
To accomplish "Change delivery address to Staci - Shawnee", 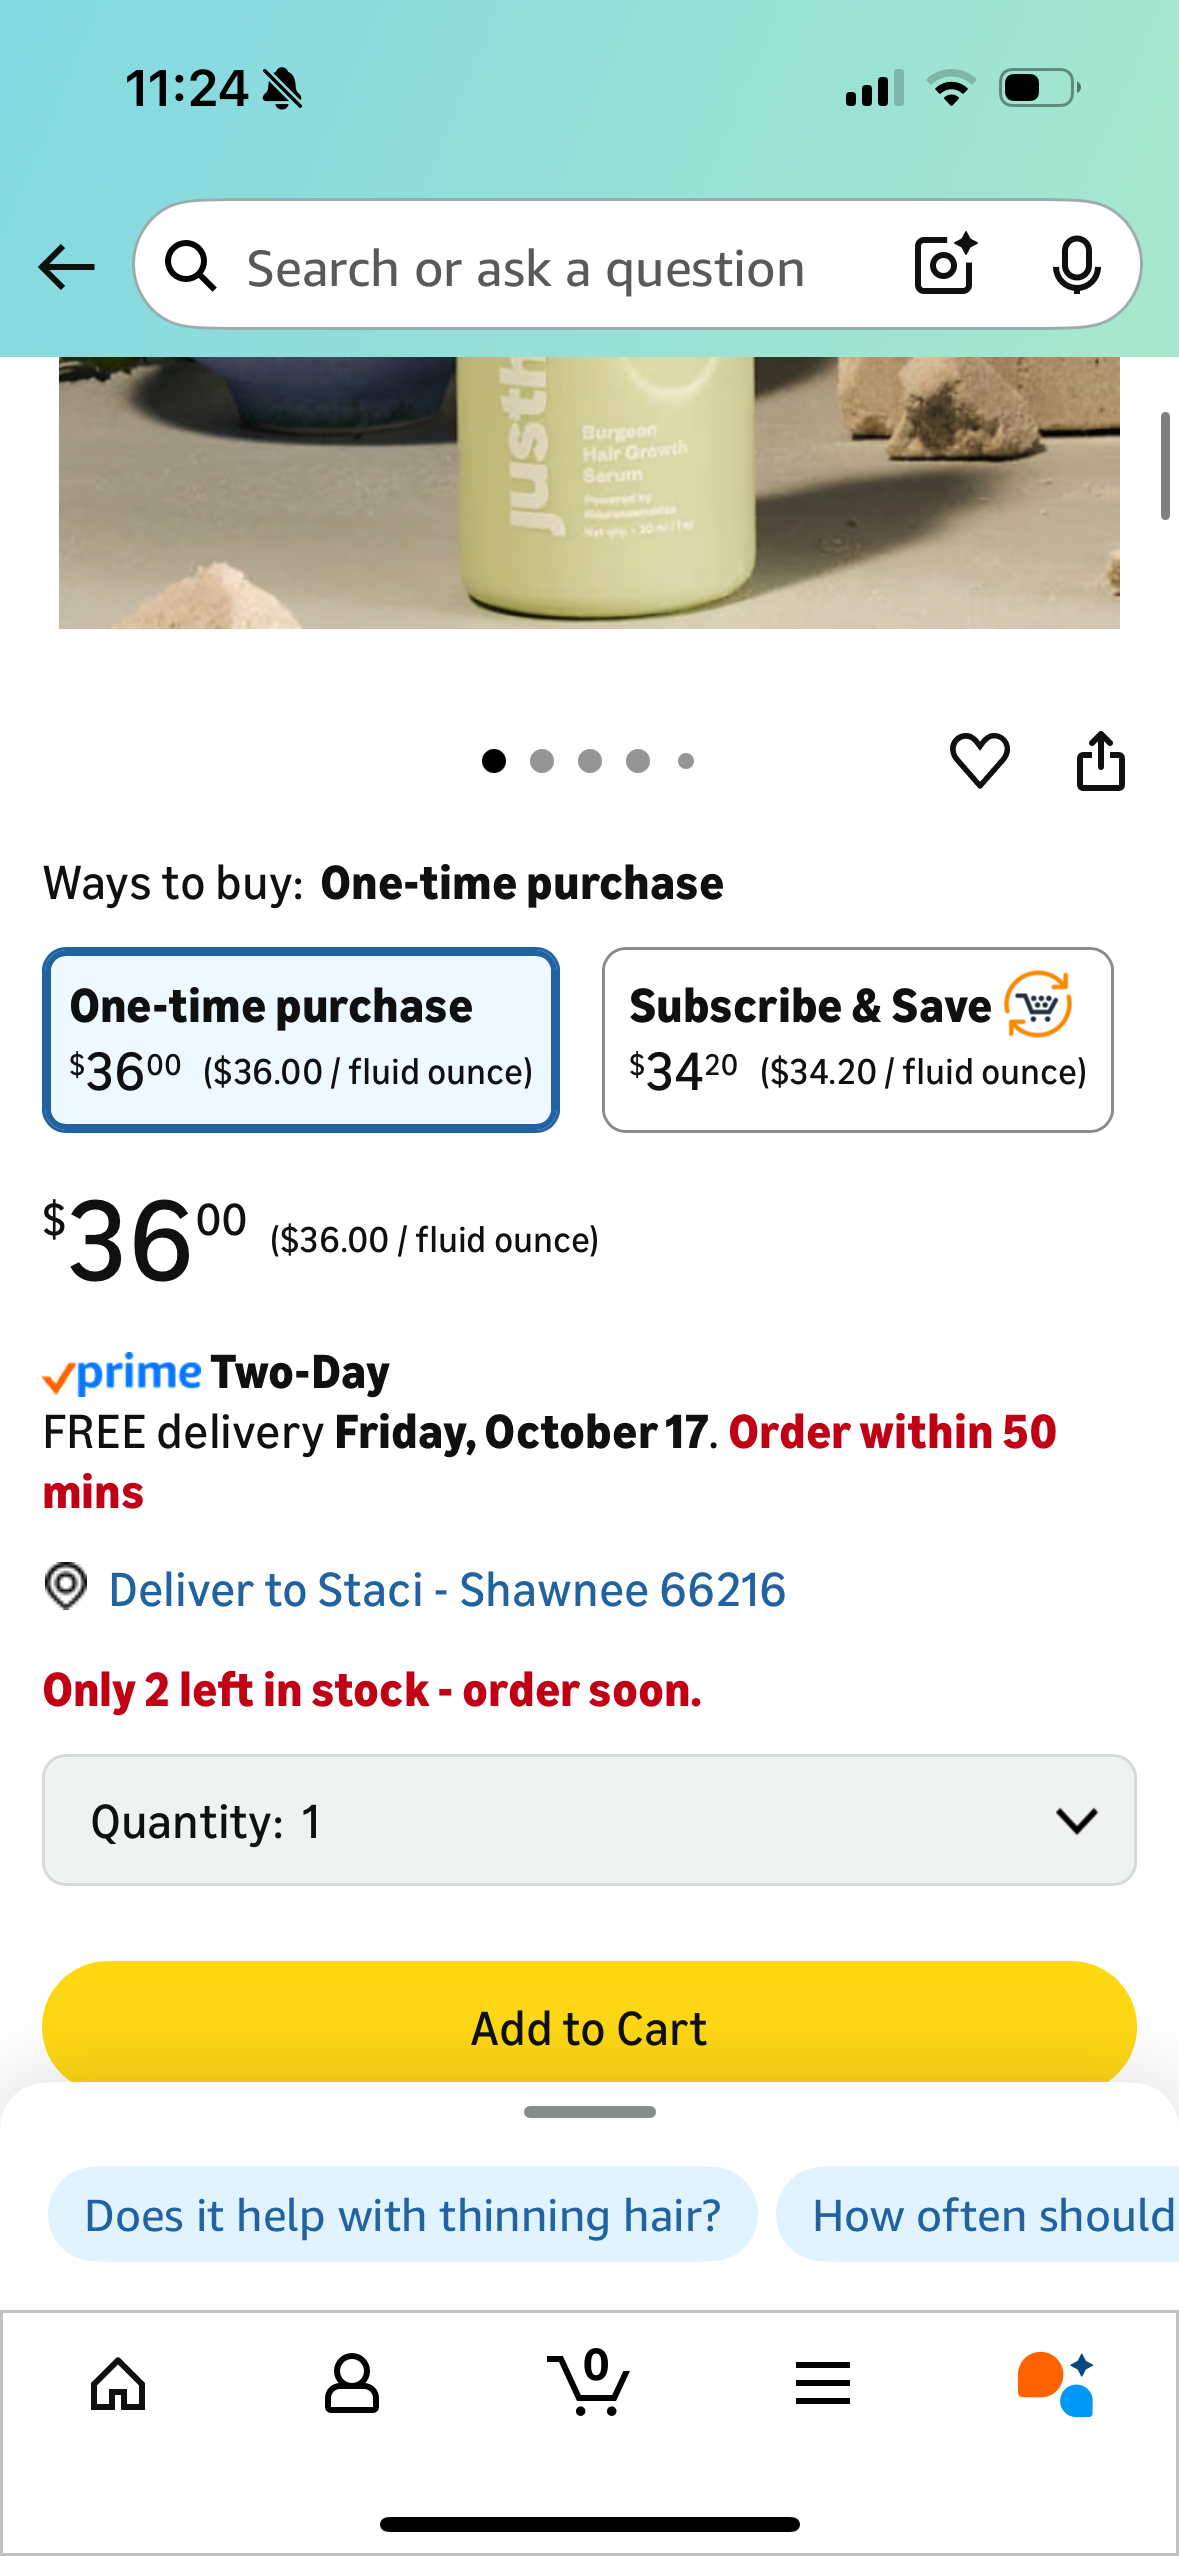I will pos(447,1590).
